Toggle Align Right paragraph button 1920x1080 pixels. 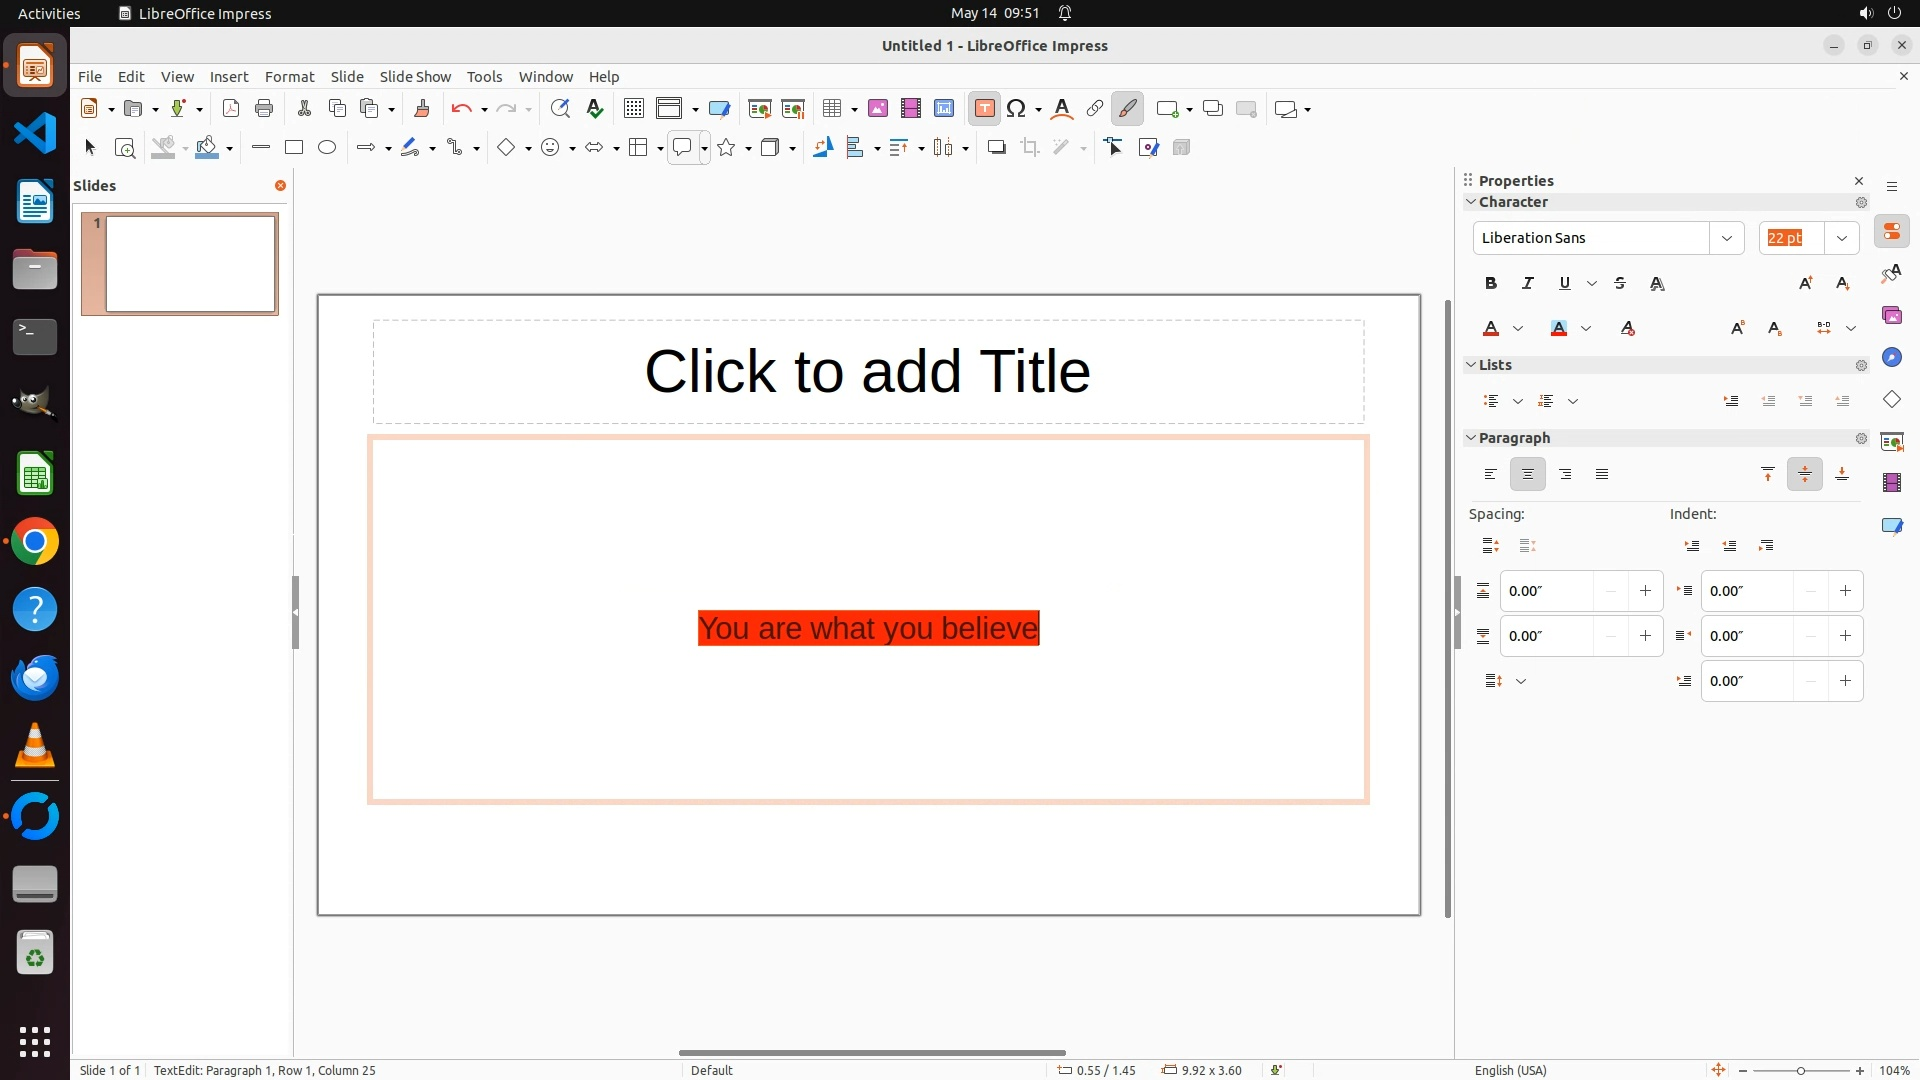click(x=1565, y=475)
